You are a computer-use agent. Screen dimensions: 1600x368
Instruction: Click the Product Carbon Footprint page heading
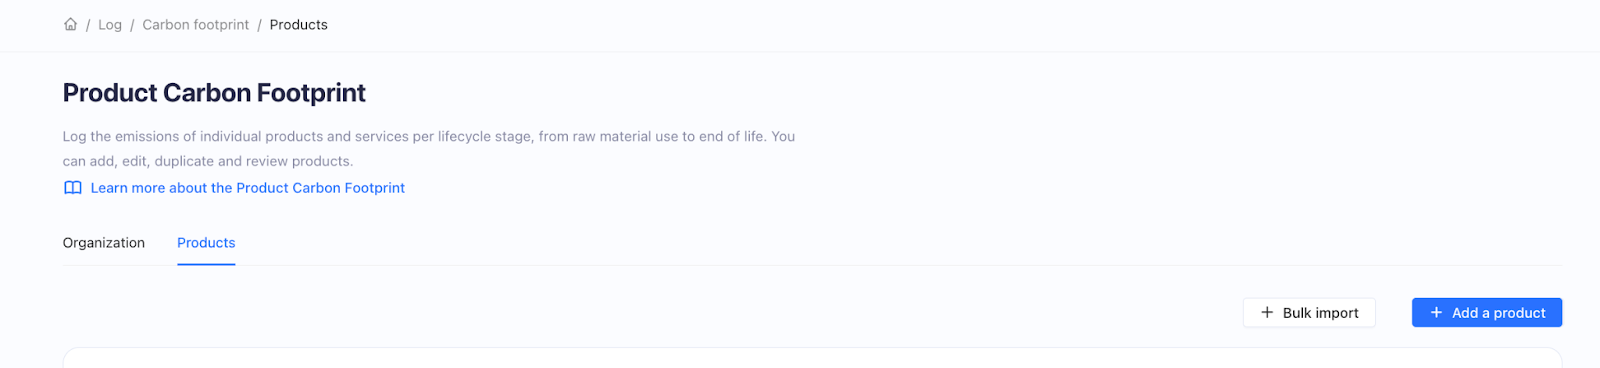[214, 93]
